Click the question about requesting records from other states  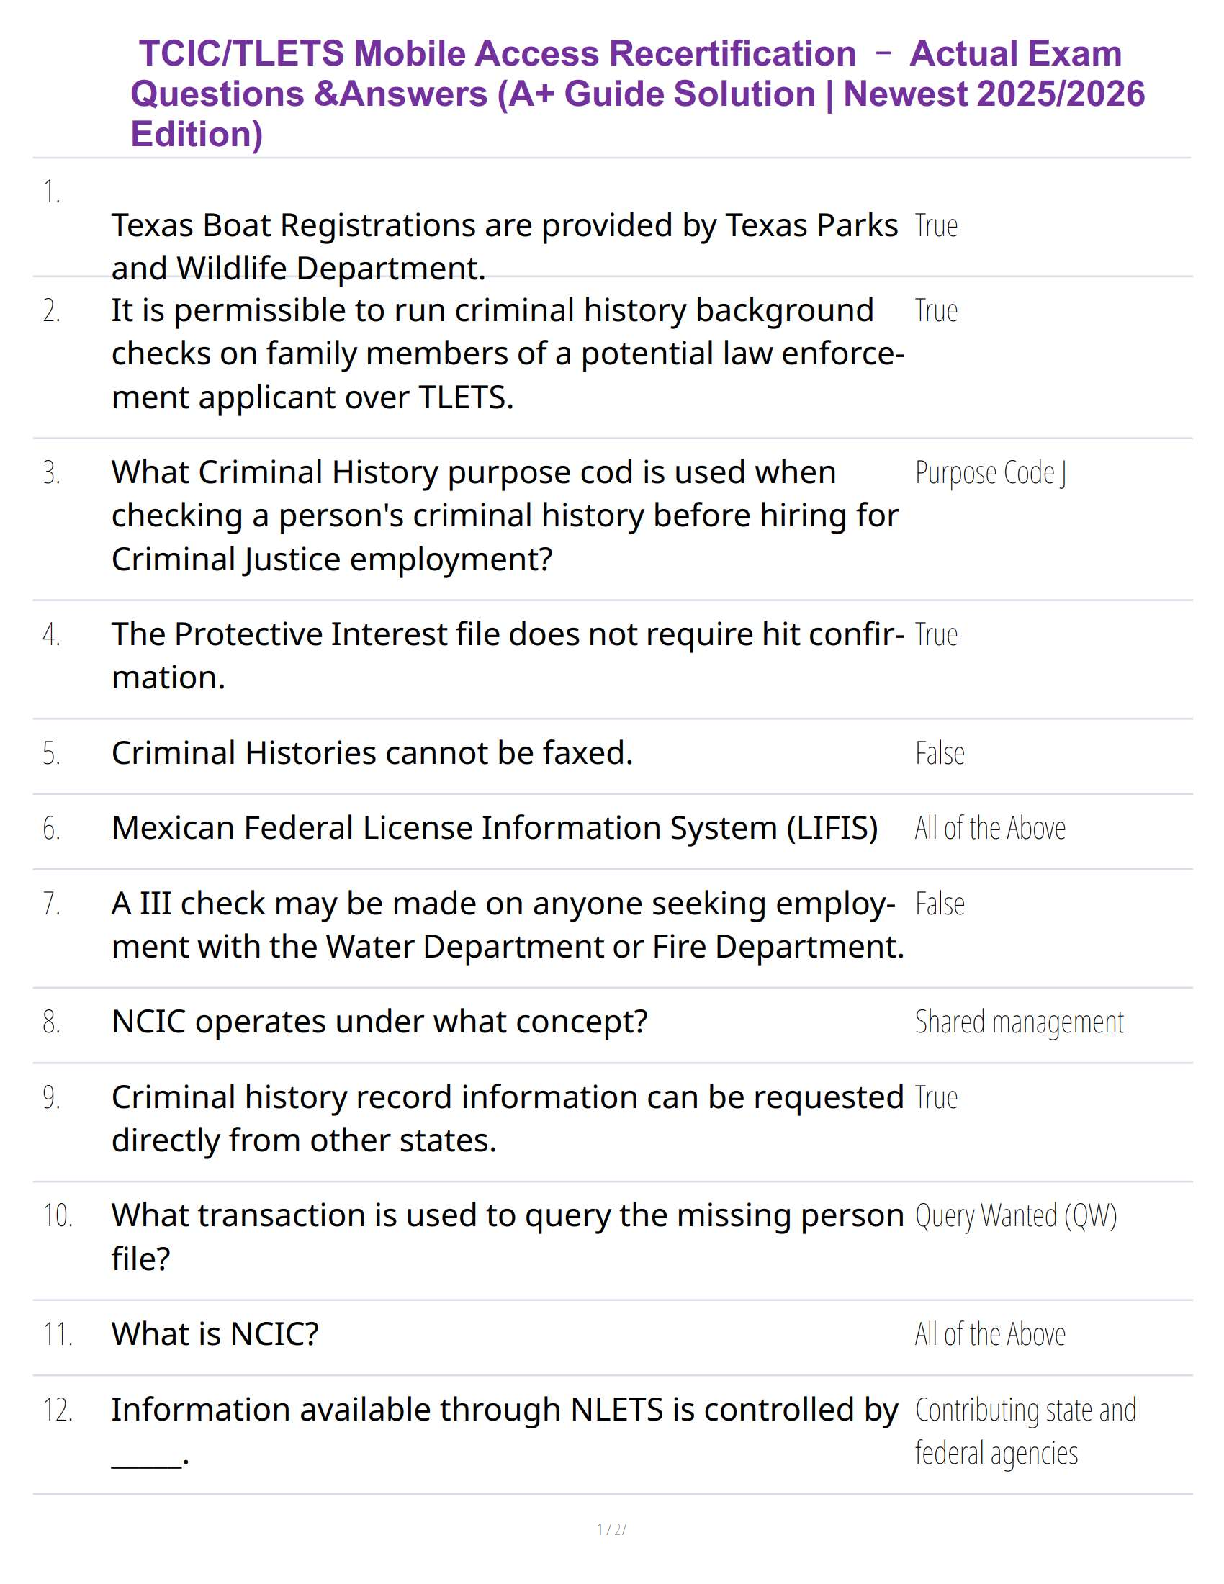pyautogui.click(x=507, y=1118)
